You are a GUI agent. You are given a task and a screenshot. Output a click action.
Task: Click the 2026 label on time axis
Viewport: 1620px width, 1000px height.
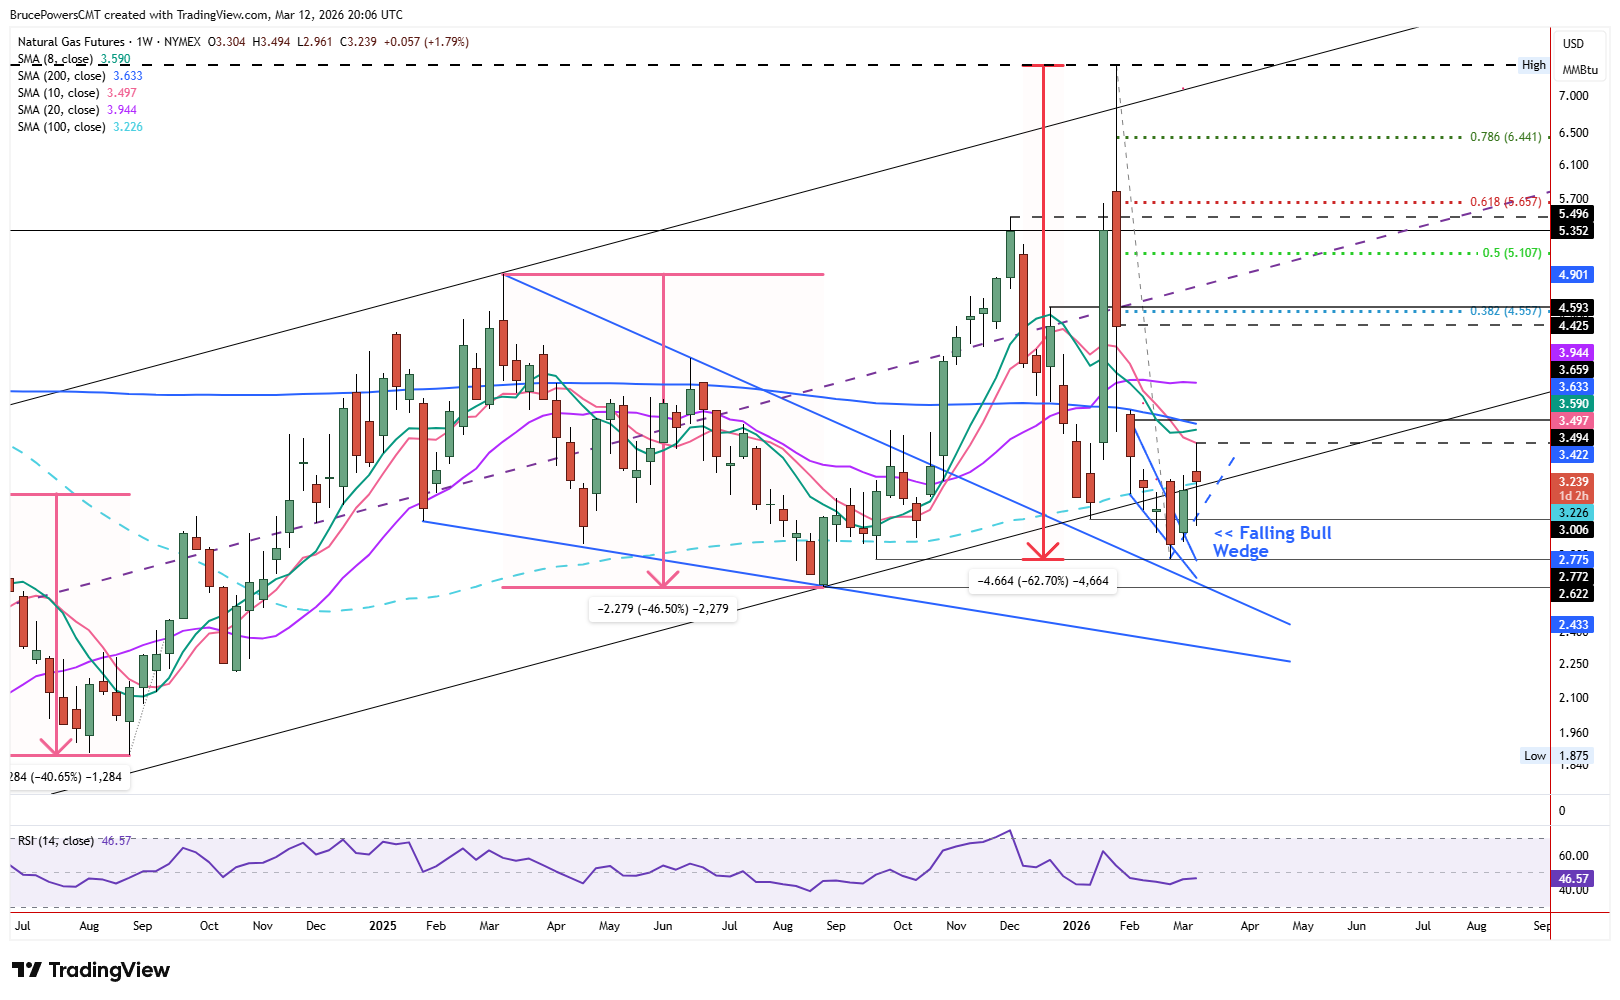(1076, 926)
